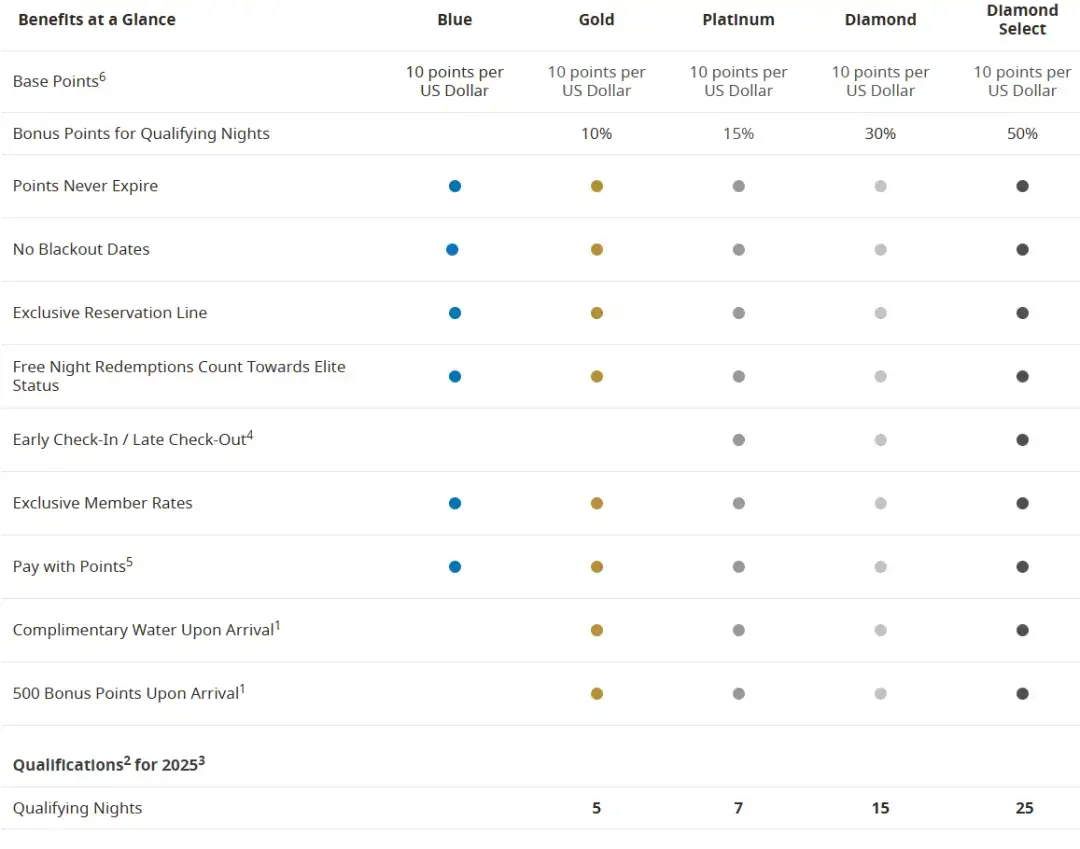
Task: Click Diamond Select dot for Free Night Redemptions
Action: point(1022,377)
